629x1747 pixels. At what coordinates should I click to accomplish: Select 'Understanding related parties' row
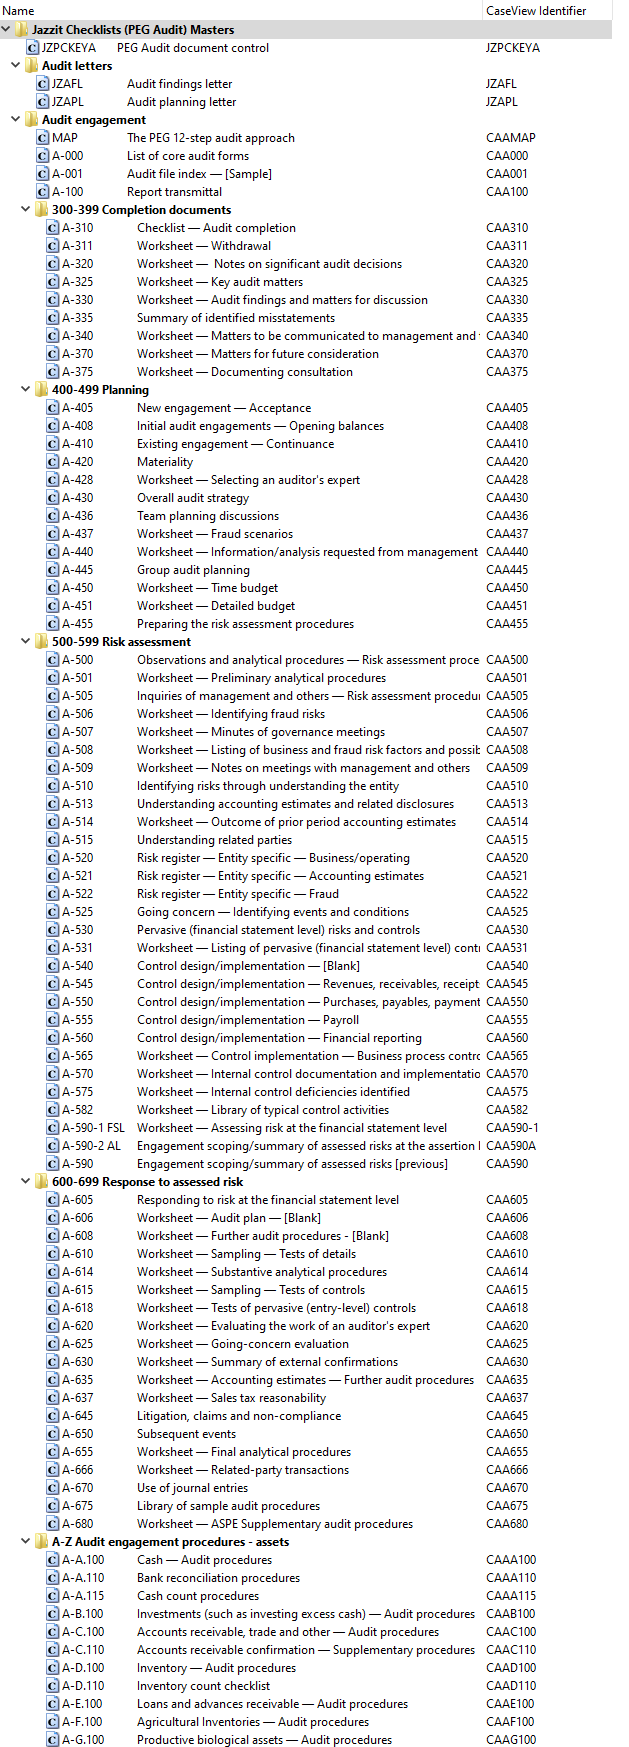306,840
